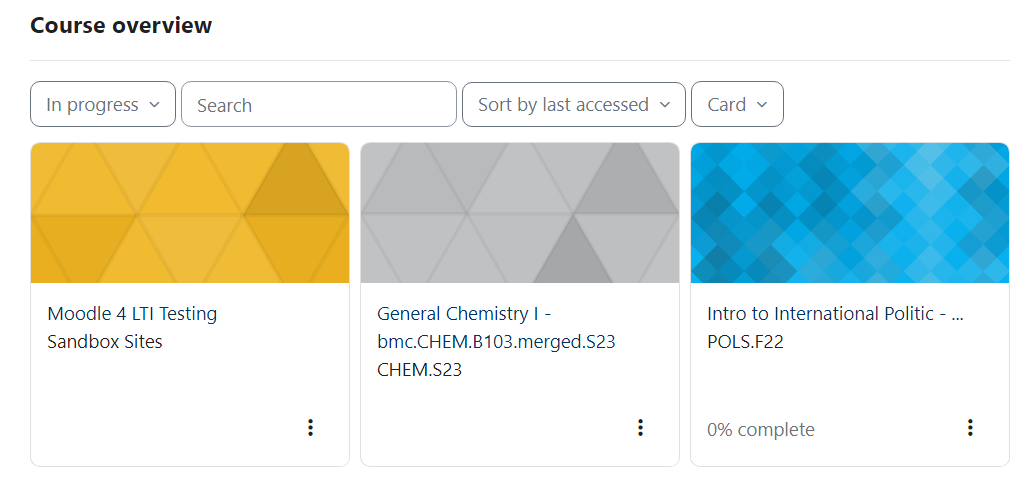Open the Card view layout dropdown
This screenshot has width=1031, height=485.
click(x=737, y=105)
